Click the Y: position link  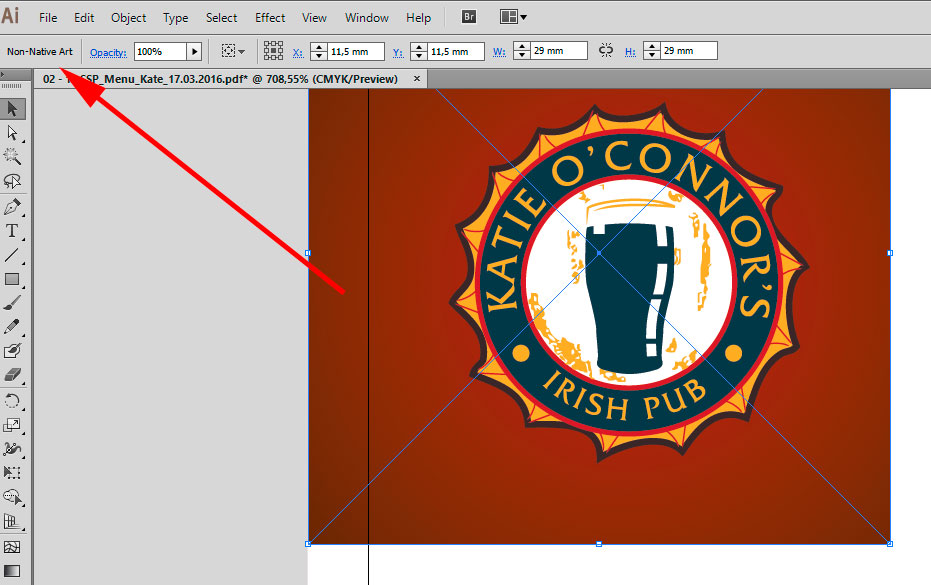click(398, 52)
